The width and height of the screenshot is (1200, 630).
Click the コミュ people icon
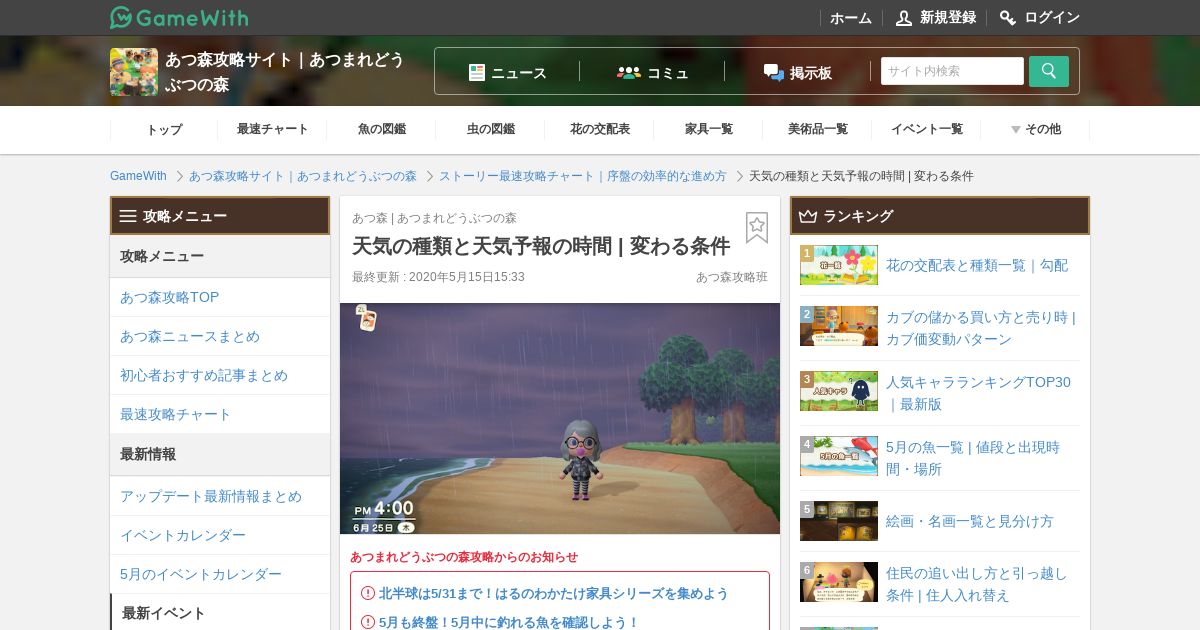(629, 72)
